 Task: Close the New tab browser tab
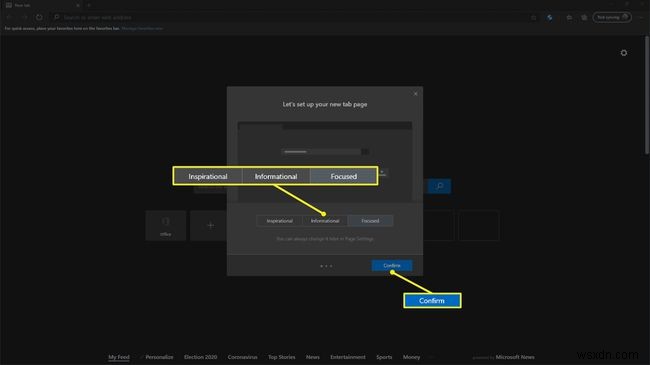(78, 5)
